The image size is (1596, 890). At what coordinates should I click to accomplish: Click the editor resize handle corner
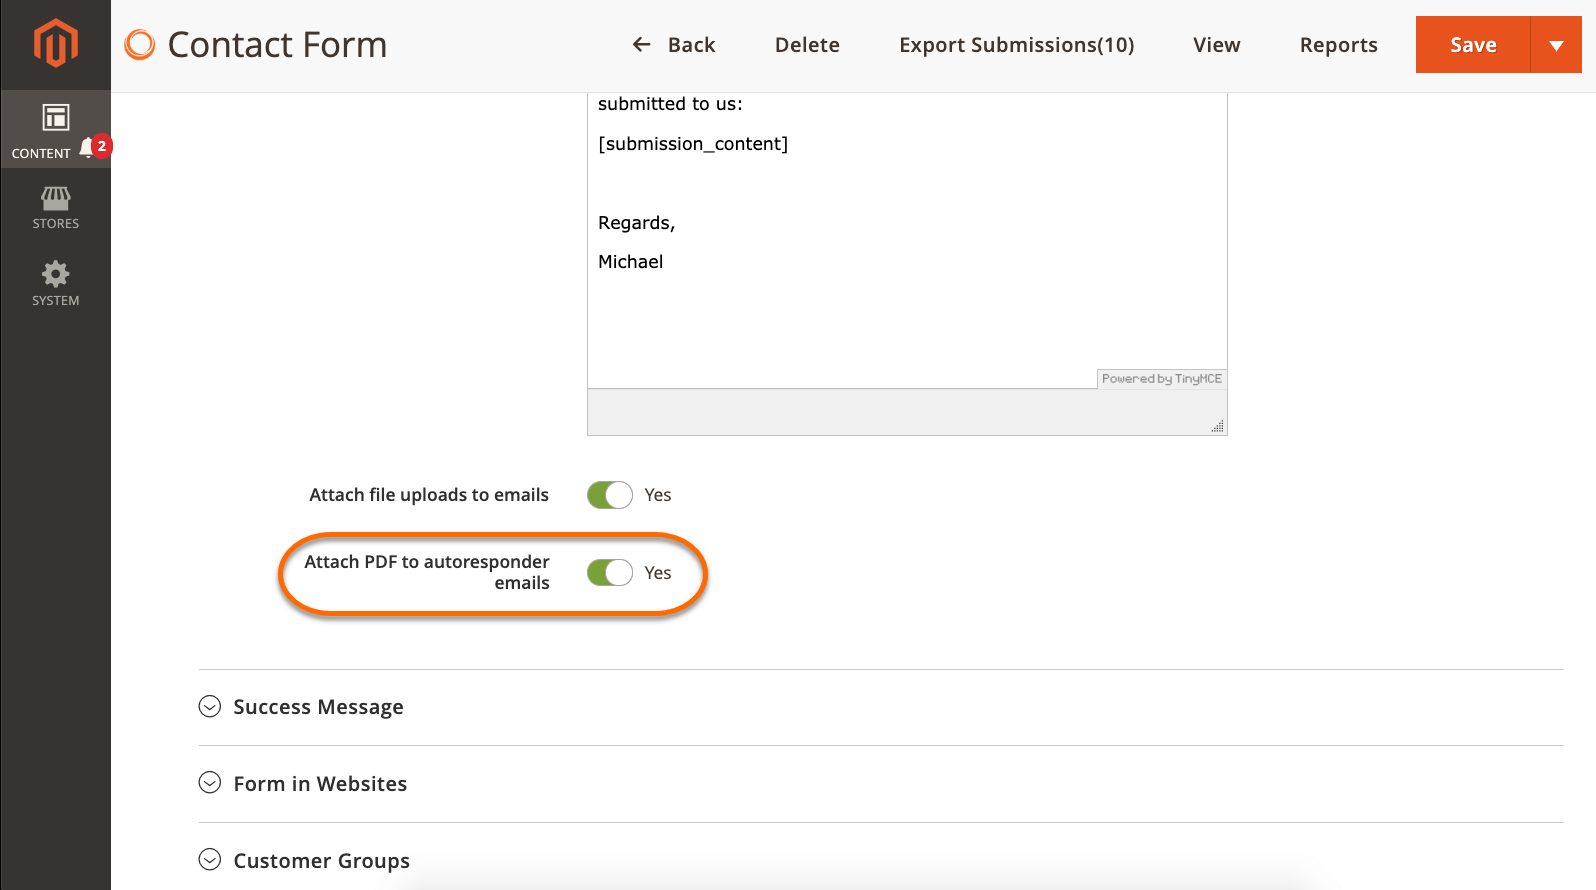1217,426
